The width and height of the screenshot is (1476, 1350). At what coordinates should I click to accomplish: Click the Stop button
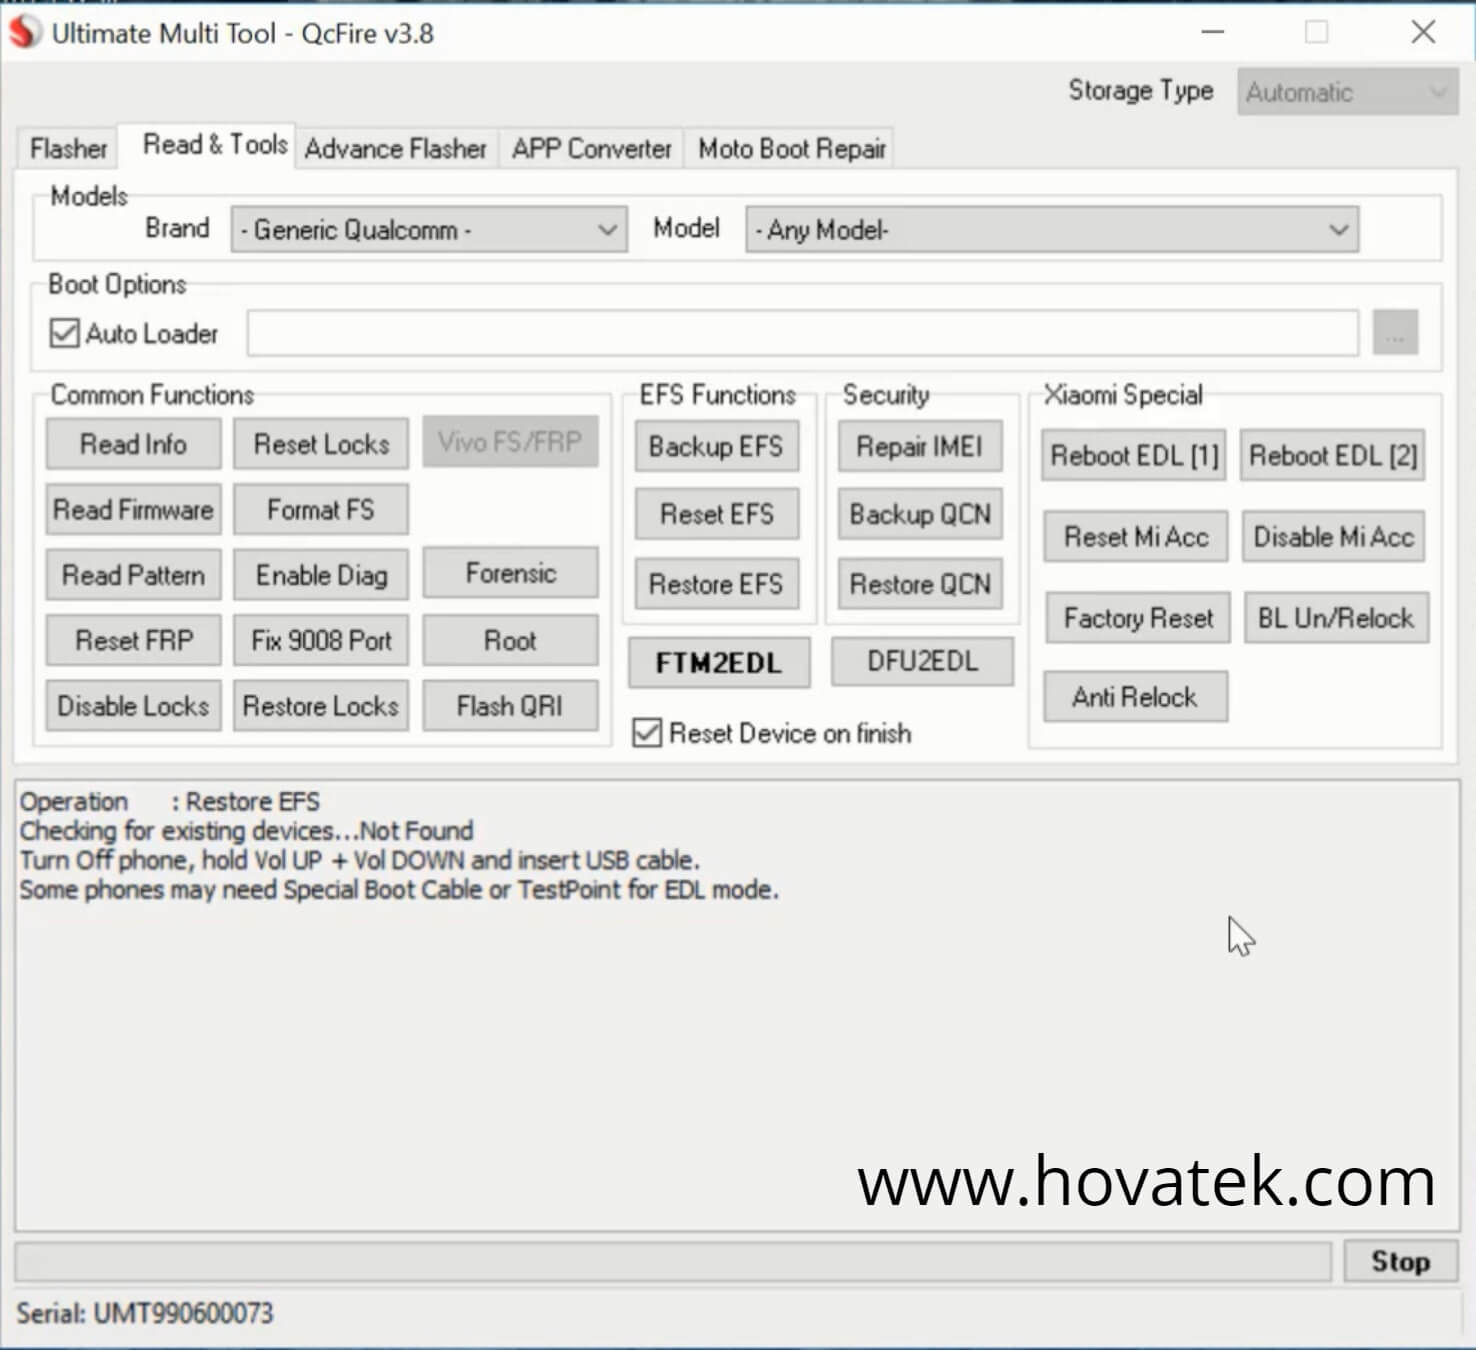click(1400, 1261)
